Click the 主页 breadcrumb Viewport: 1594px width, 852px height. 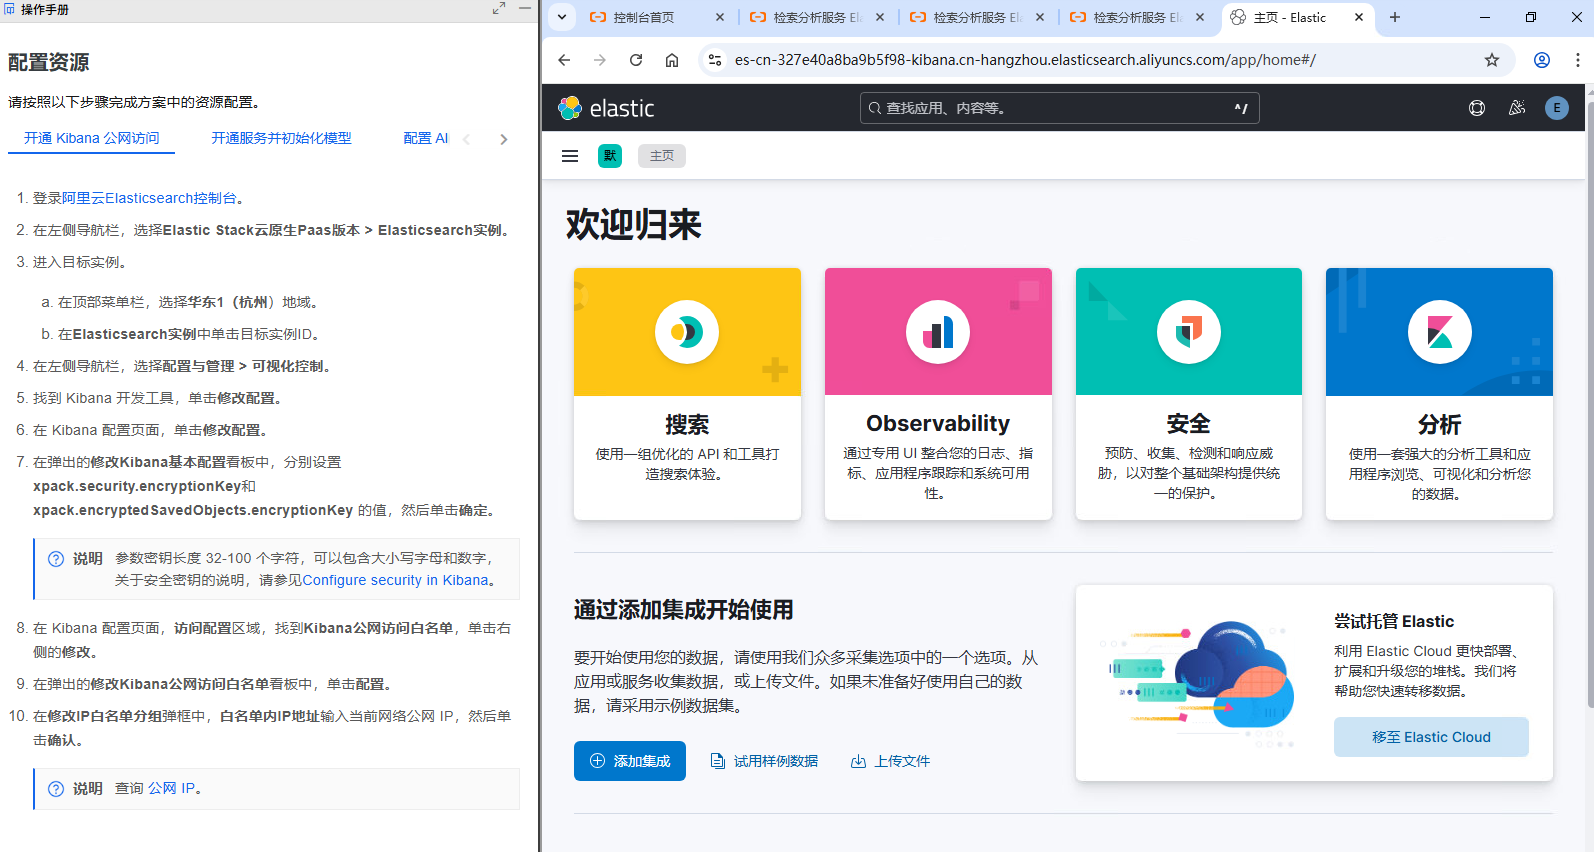coord(662,156)
